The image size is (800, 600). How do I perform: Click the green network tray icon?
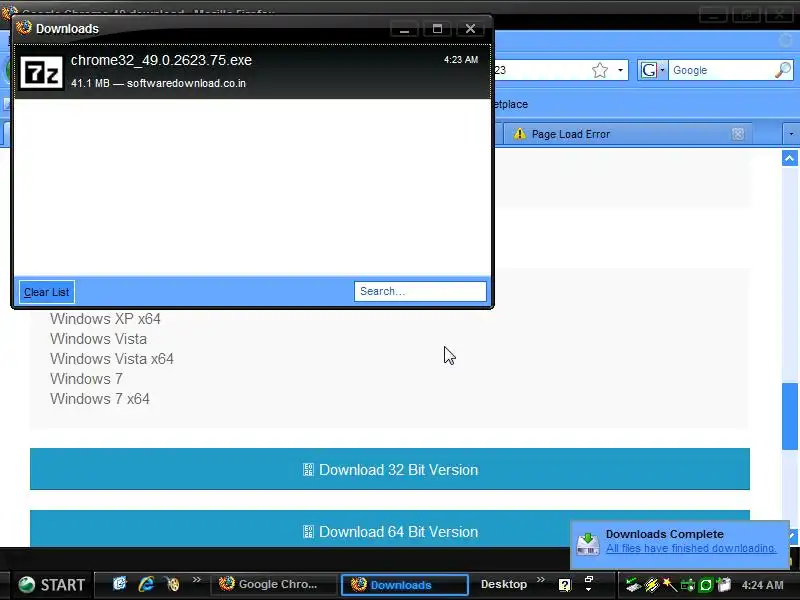[688, 585]
